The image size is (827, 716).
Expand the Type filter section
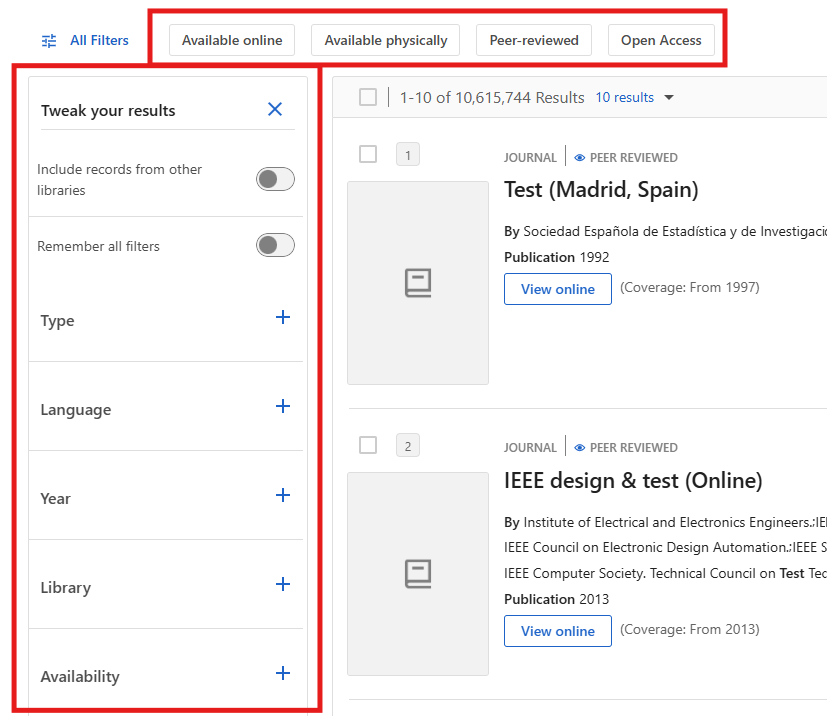coord(283,318)
